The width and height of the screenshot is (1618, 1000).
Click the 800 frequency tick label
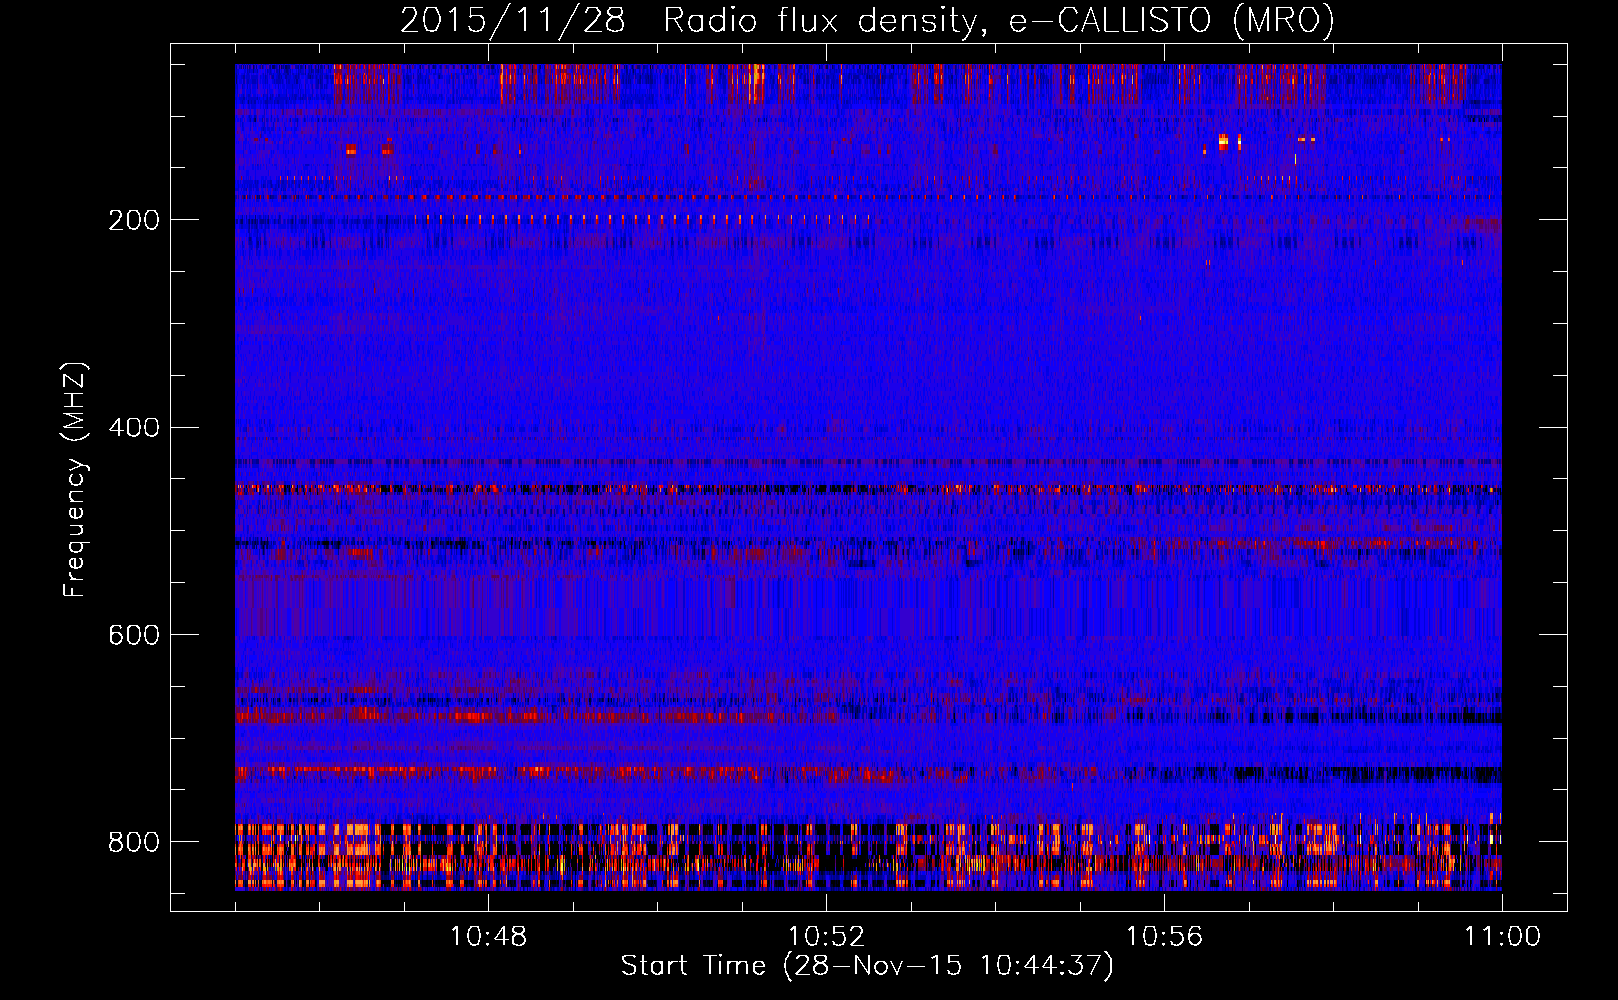click(134, 842)
